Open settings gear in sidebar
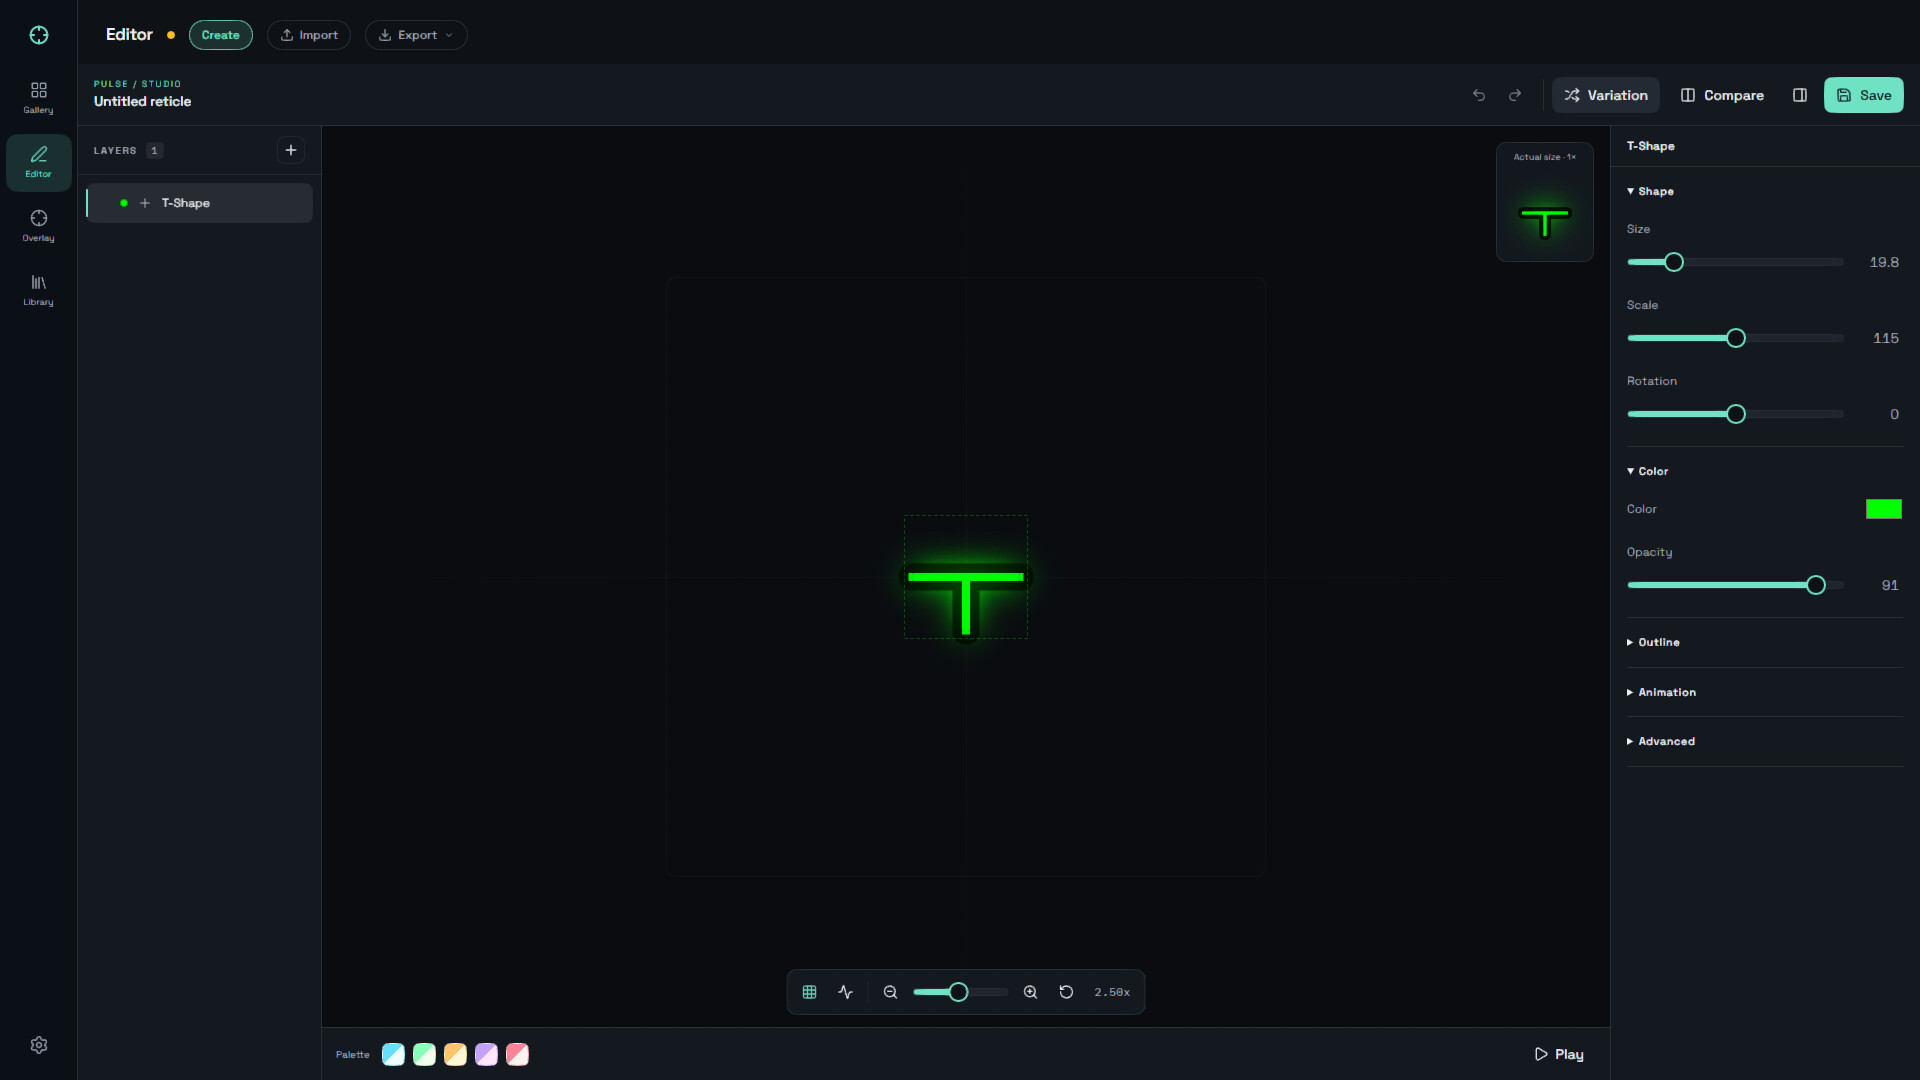The image size is (1920, 1080). click(x=39, y=1045)
